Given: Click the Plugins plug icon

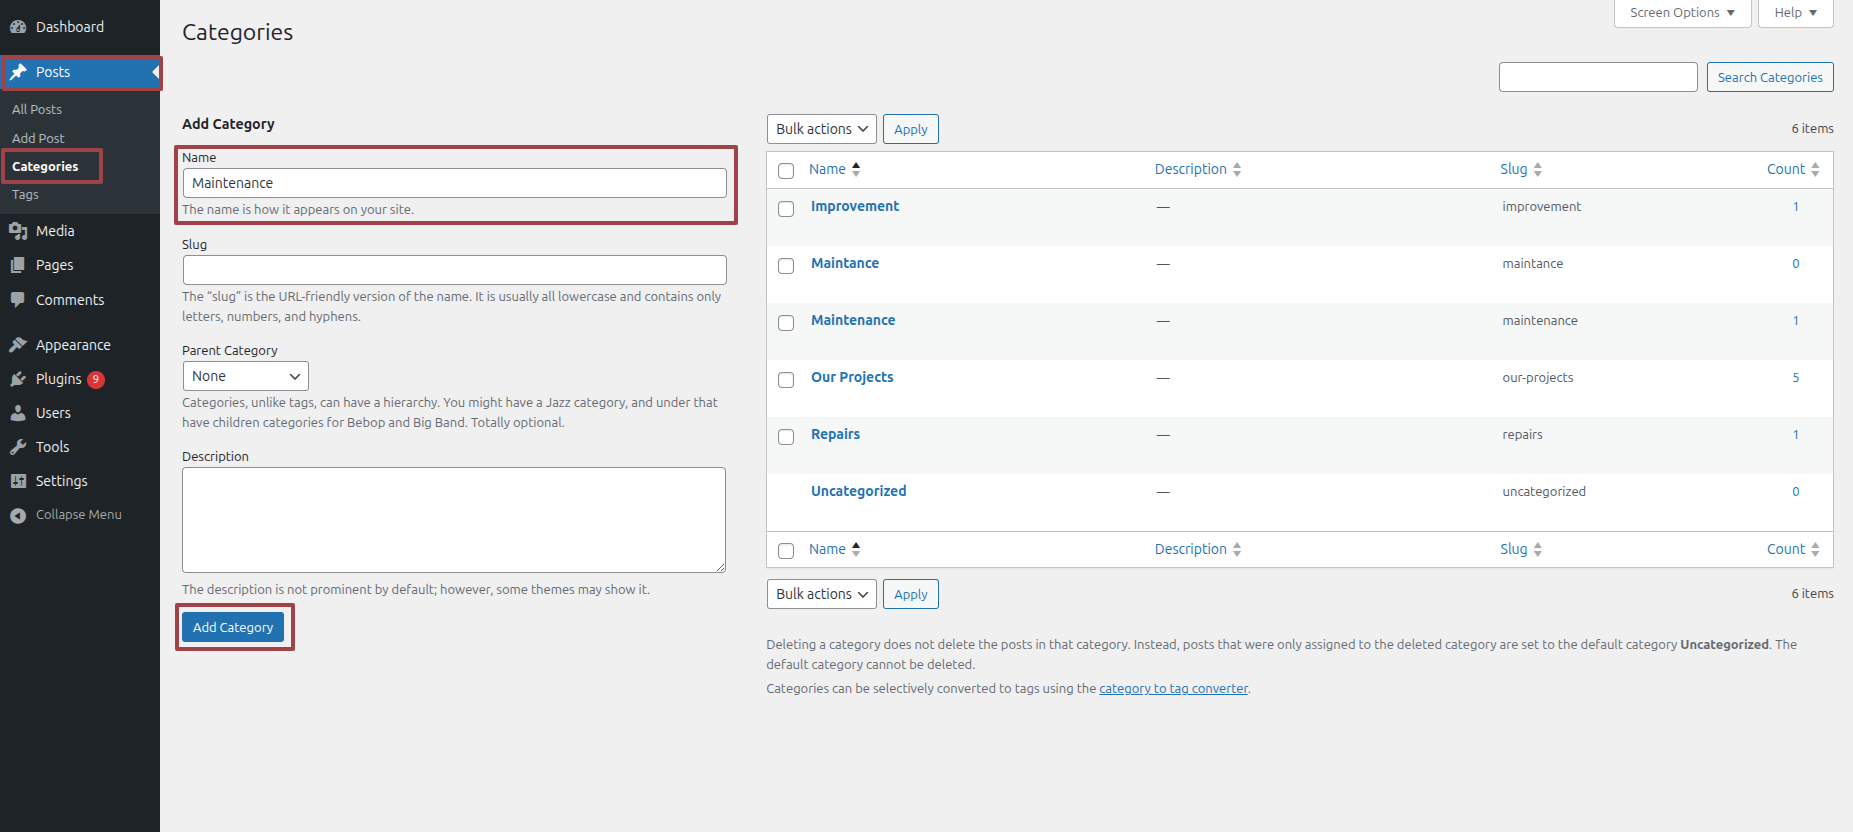Looking at the screenshot, I should 18,379.
